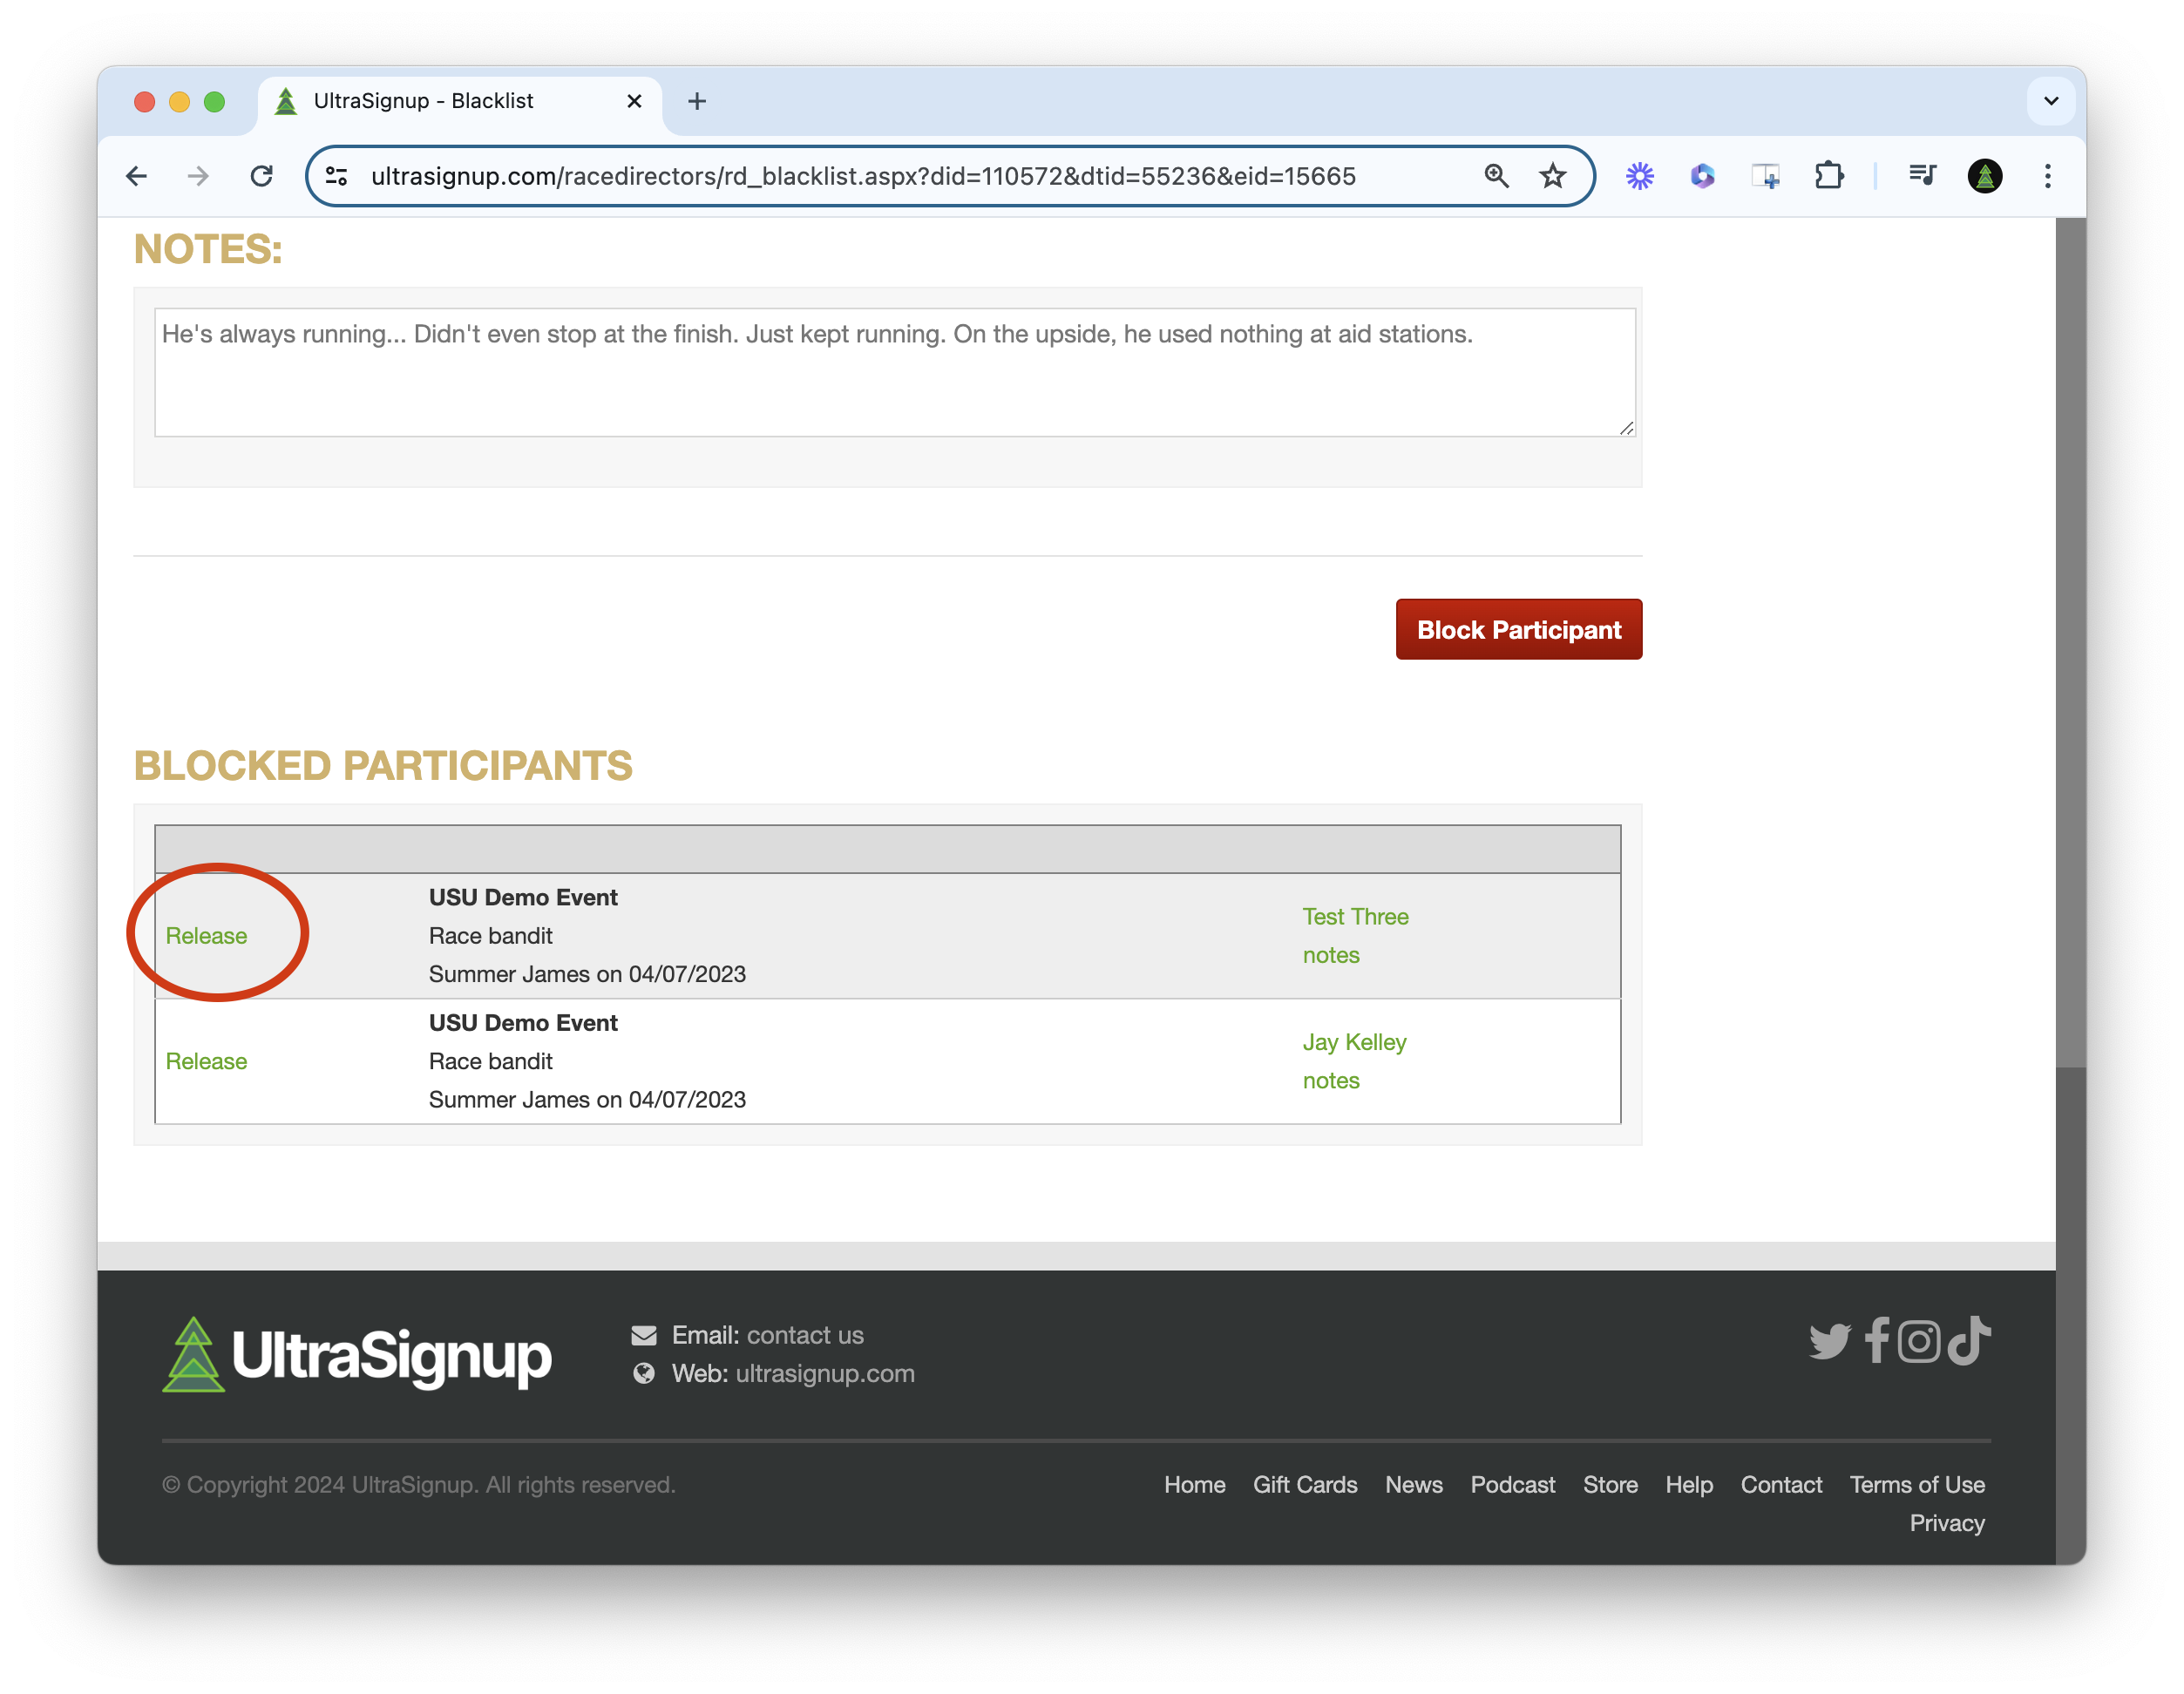Viewport: 2184px width, 1694px height.
Task: Click inside the NOTES text area
Action: pyautogui.click(x=895, y=372)
